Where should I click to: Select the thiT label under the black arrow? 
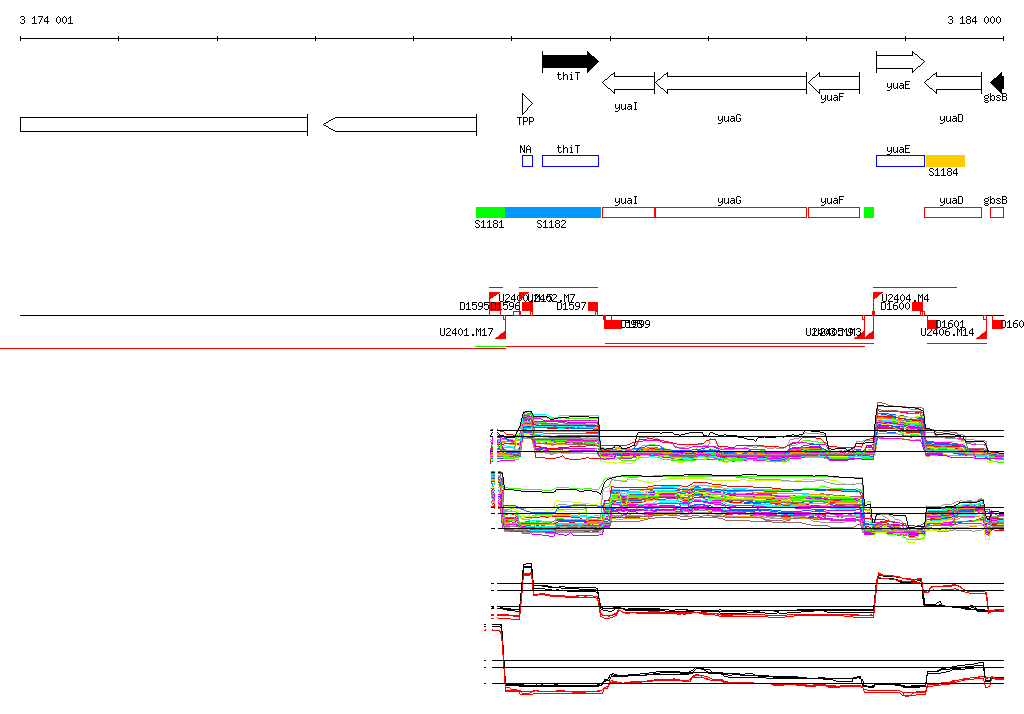[568, 76]
